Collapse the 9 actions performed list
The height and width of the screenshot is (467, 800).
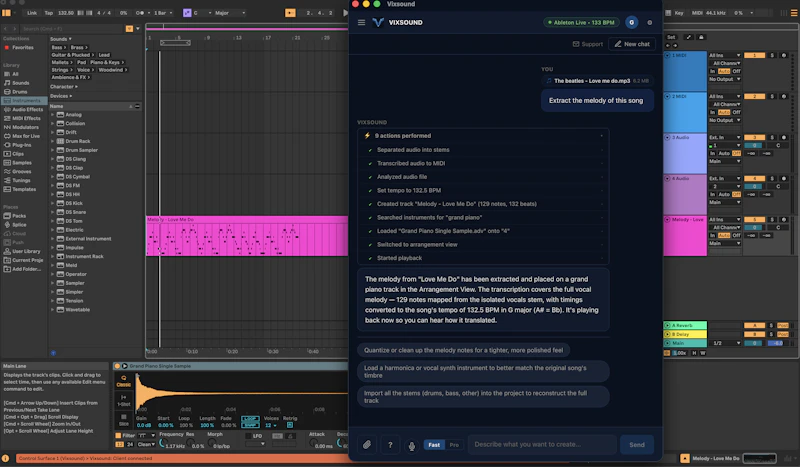[x=602, y=136]
